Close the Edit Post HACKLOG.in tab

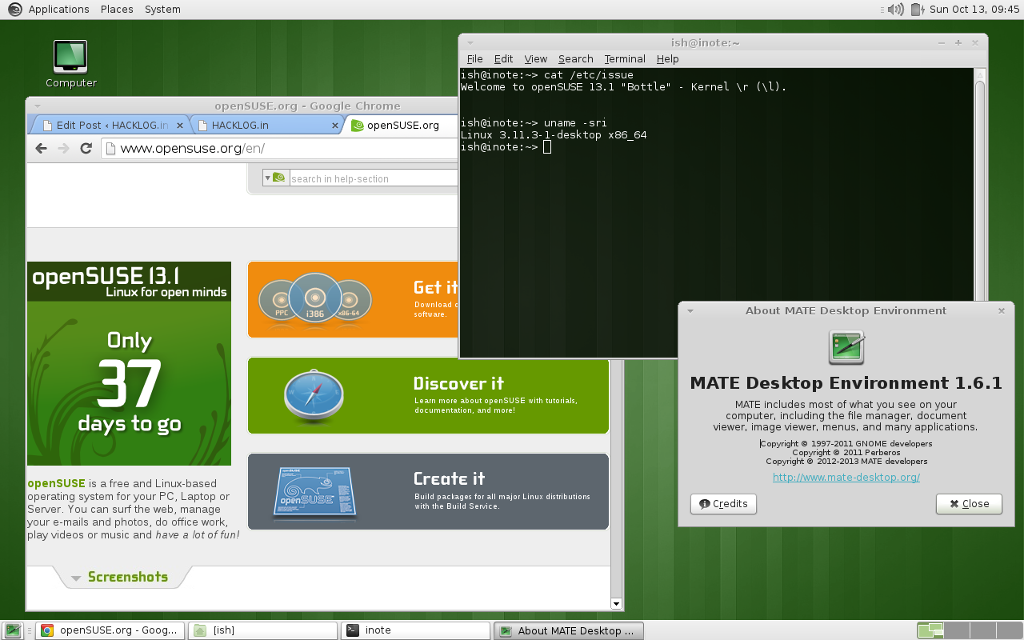180,125
